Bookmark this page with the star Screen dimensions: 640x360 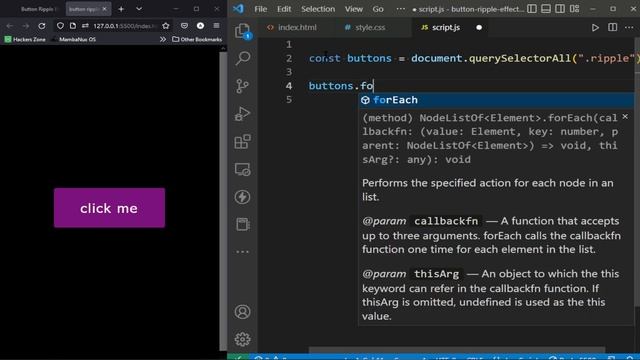click(166, 26)
